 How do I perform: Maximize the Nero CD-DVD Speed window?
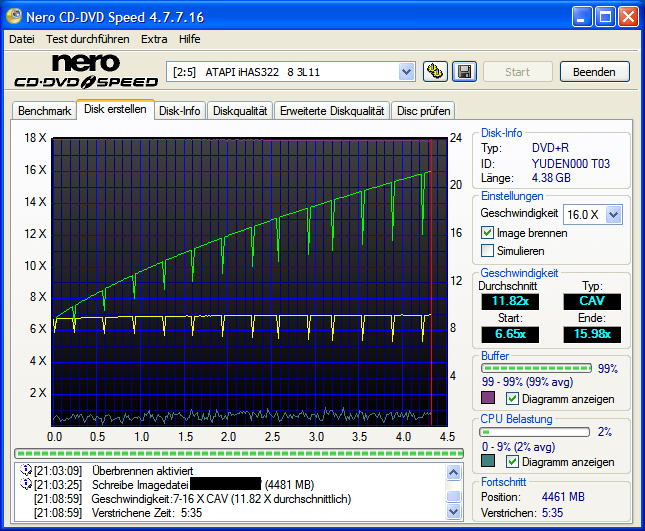(x=606, y=17)
